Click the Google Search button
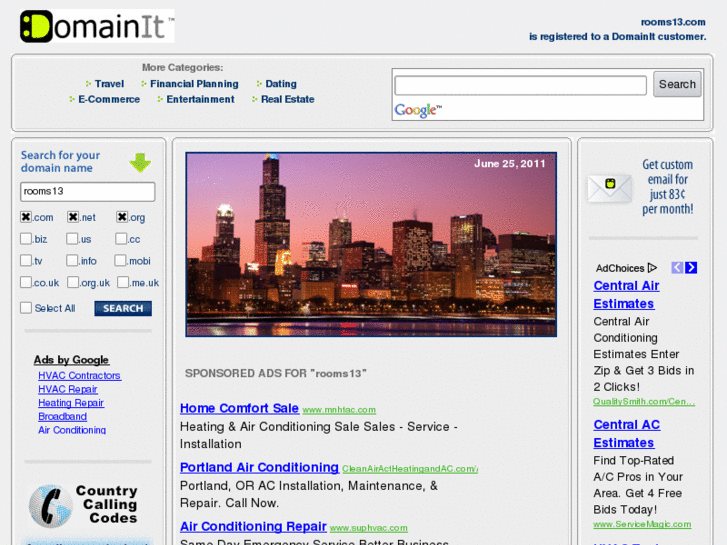Viewport: 727px width, 545px height. pos(677,84)
